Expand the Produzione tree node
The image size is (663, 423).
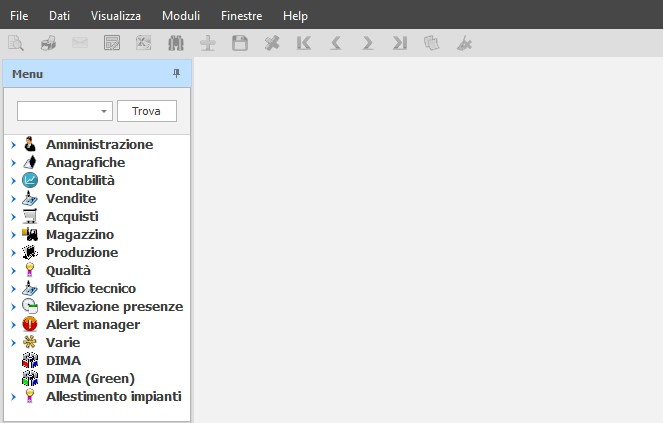pyautogui.click(x=13, y=253)
